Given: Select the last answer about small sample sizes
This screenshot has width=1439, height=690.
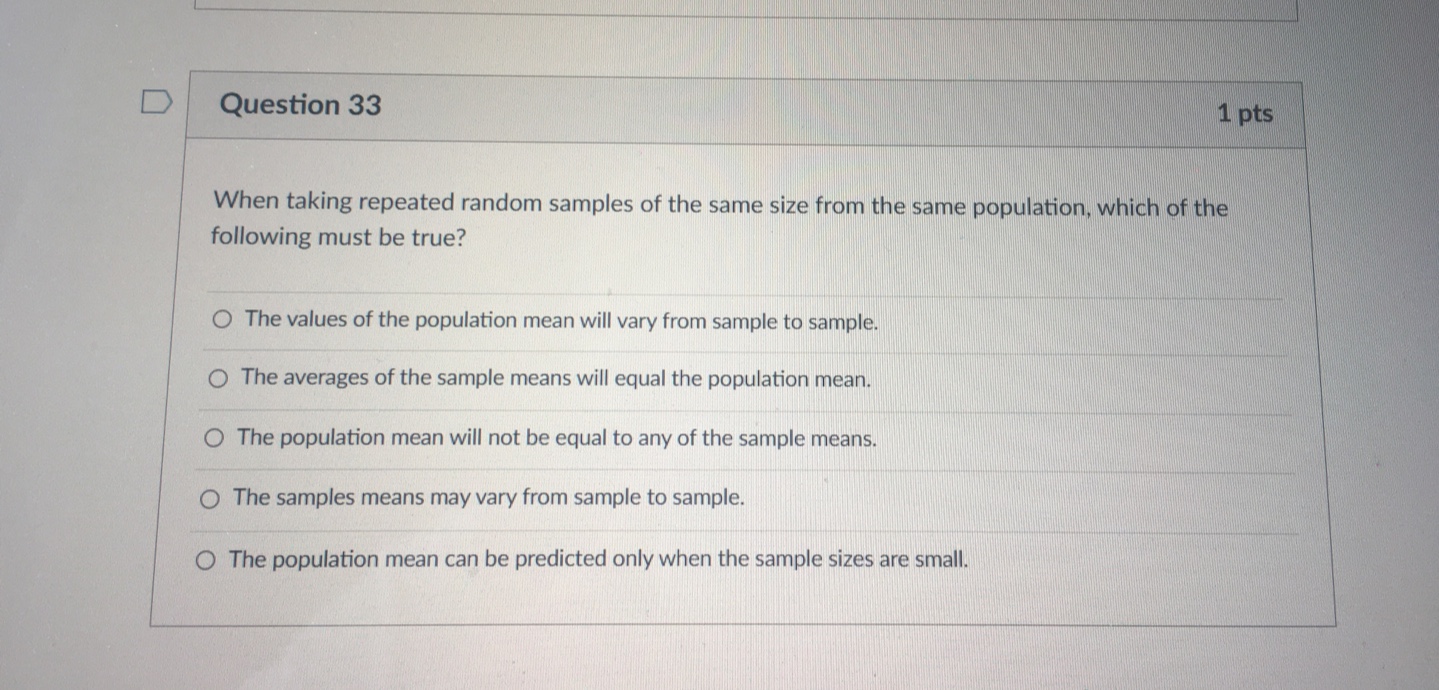Looking at the screenshot, I should tap(205, 558).
